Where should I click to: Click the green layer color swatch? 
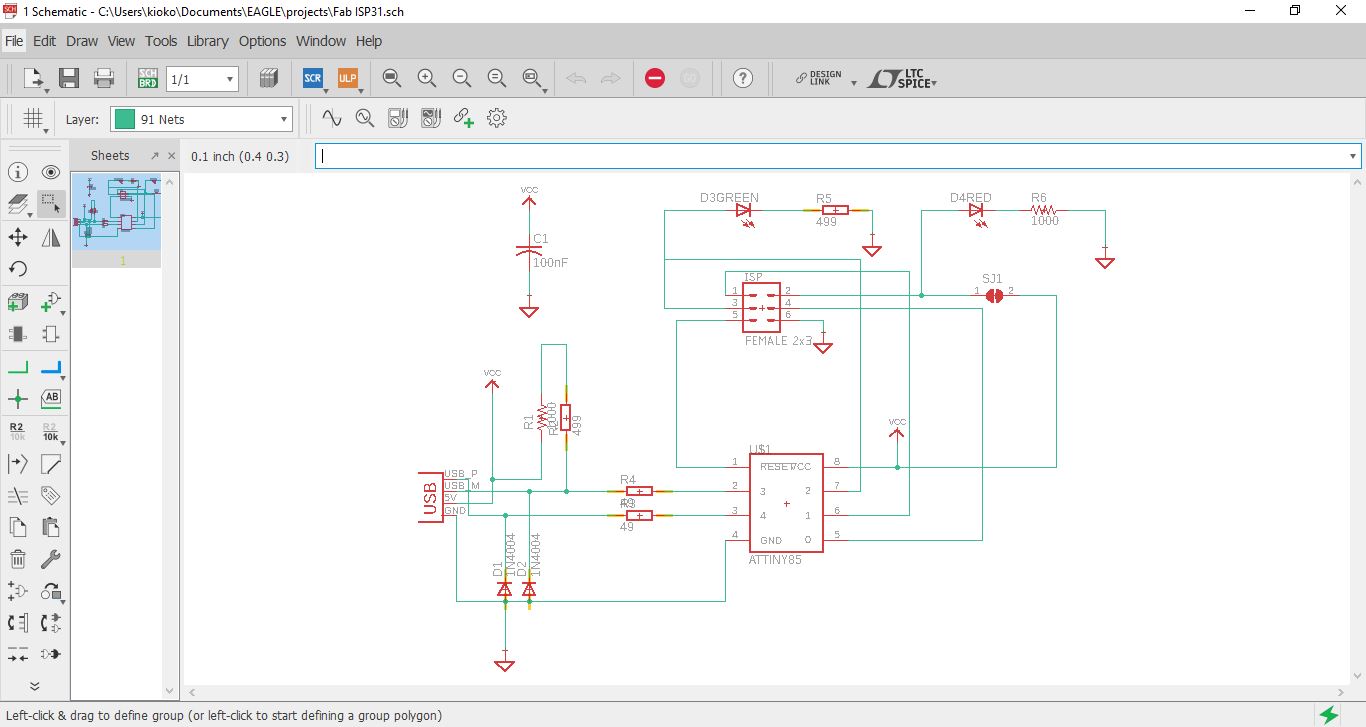click(124, 119)
